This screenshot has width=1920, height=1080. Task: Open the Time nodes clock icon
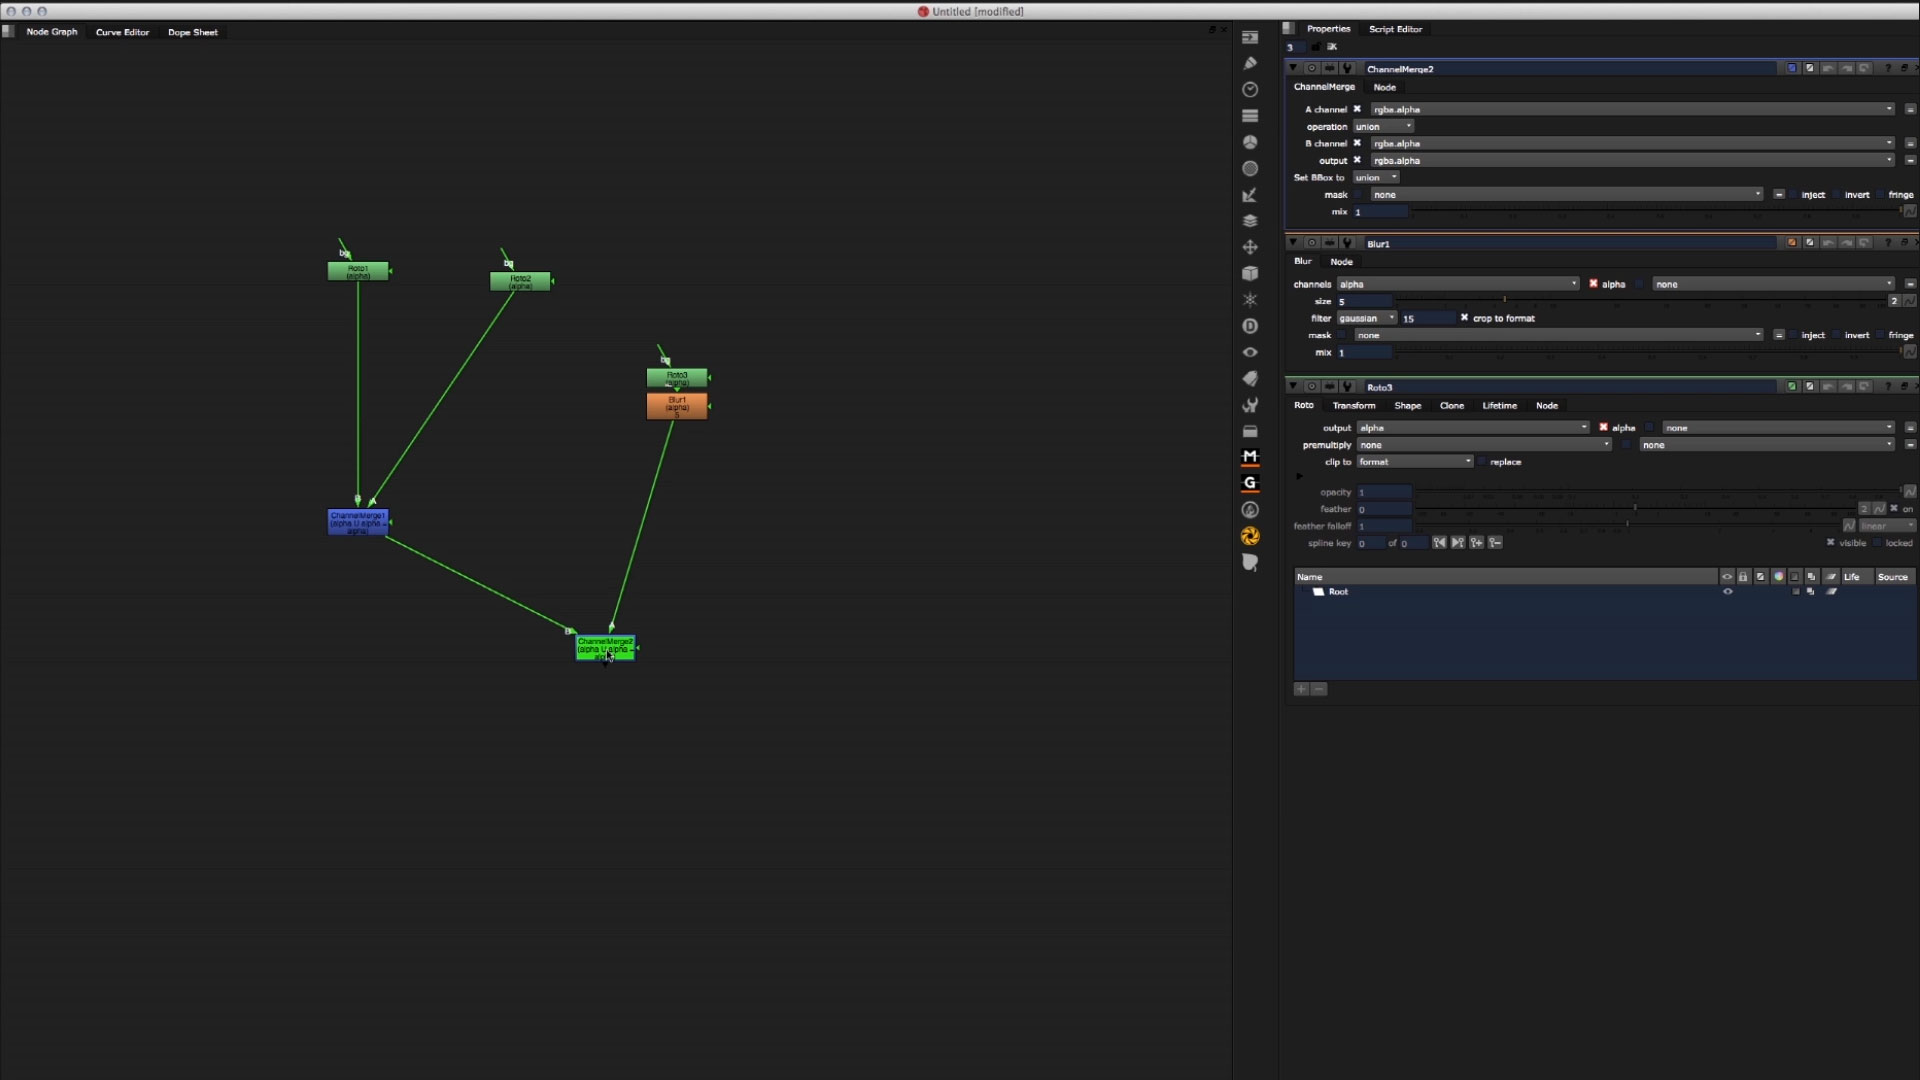click(1250, 90)
